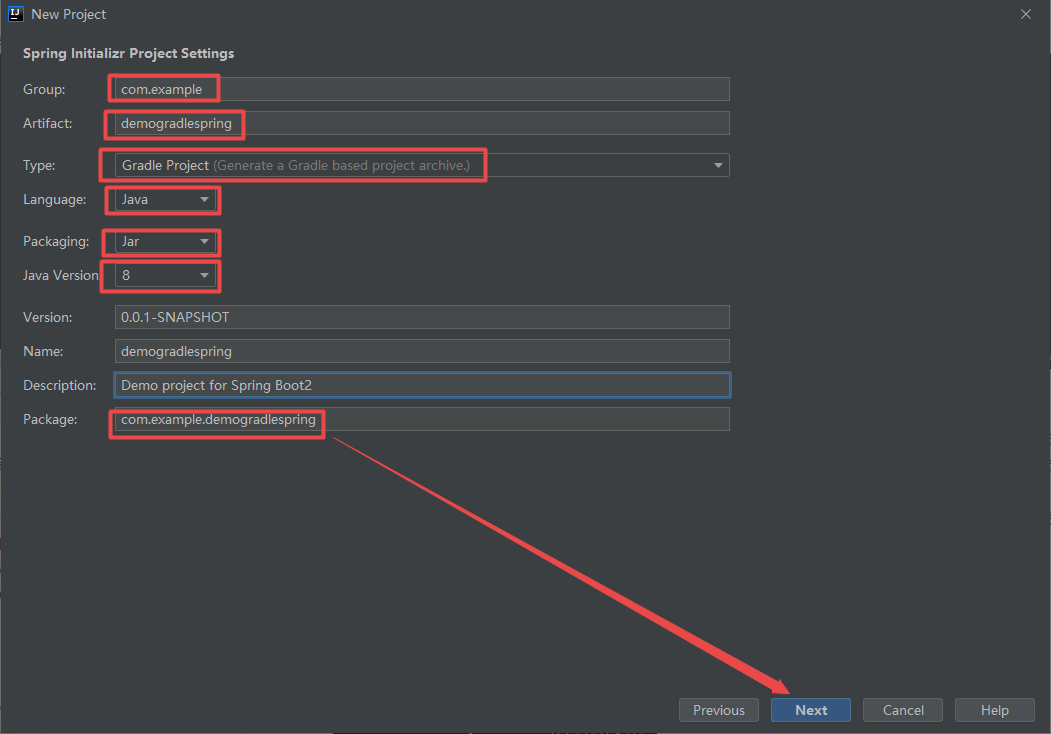Click the Description label
The width and height of the screenshot is (1051, 734).
pyautogui.click(x=60, y=385)
